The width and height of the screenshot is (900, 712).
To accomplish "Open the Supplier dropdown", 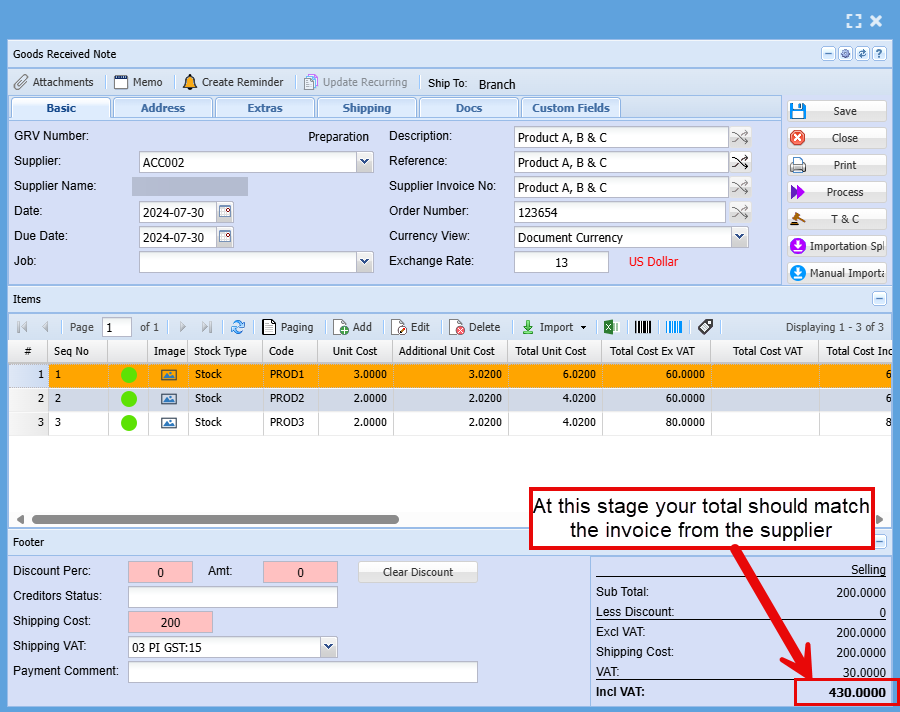I will point(364,162).
